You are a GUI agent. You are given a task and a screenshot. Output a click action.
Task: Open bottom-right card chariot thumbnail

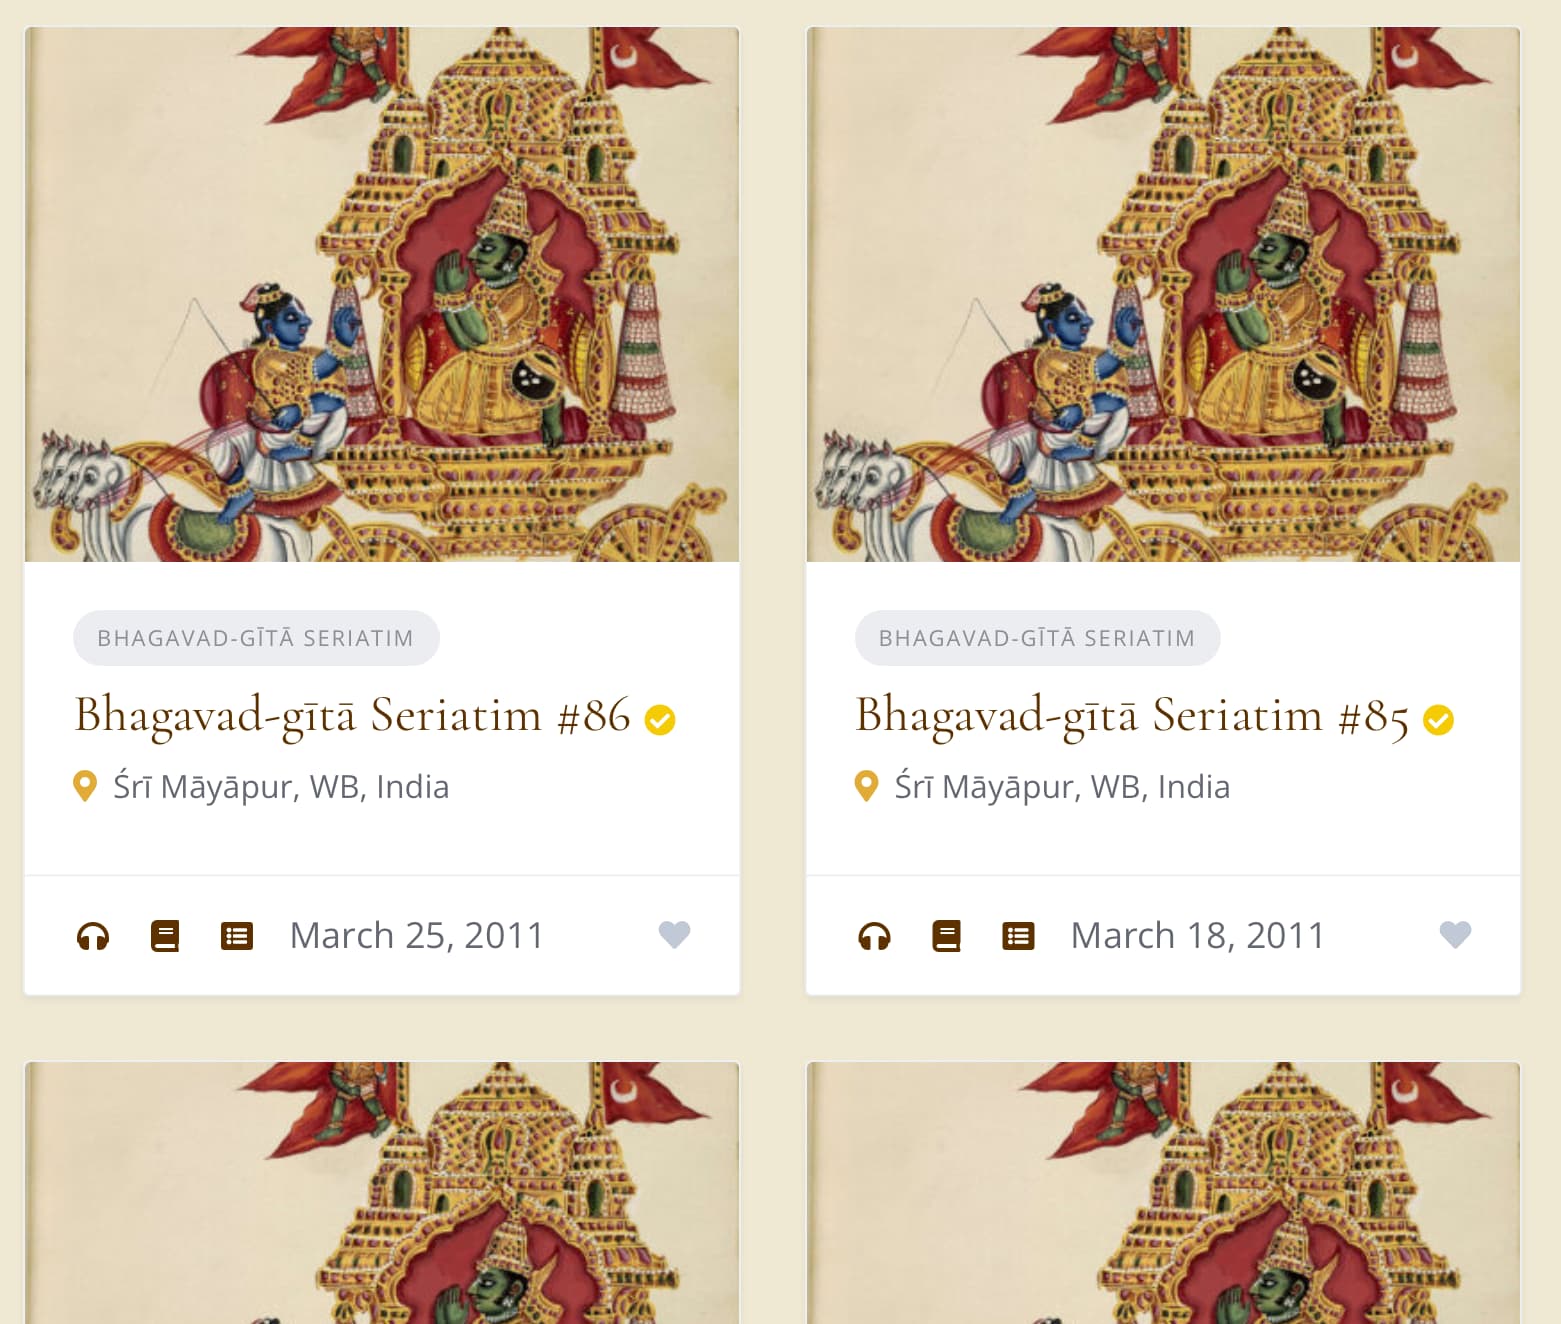pos(1163,1193)
